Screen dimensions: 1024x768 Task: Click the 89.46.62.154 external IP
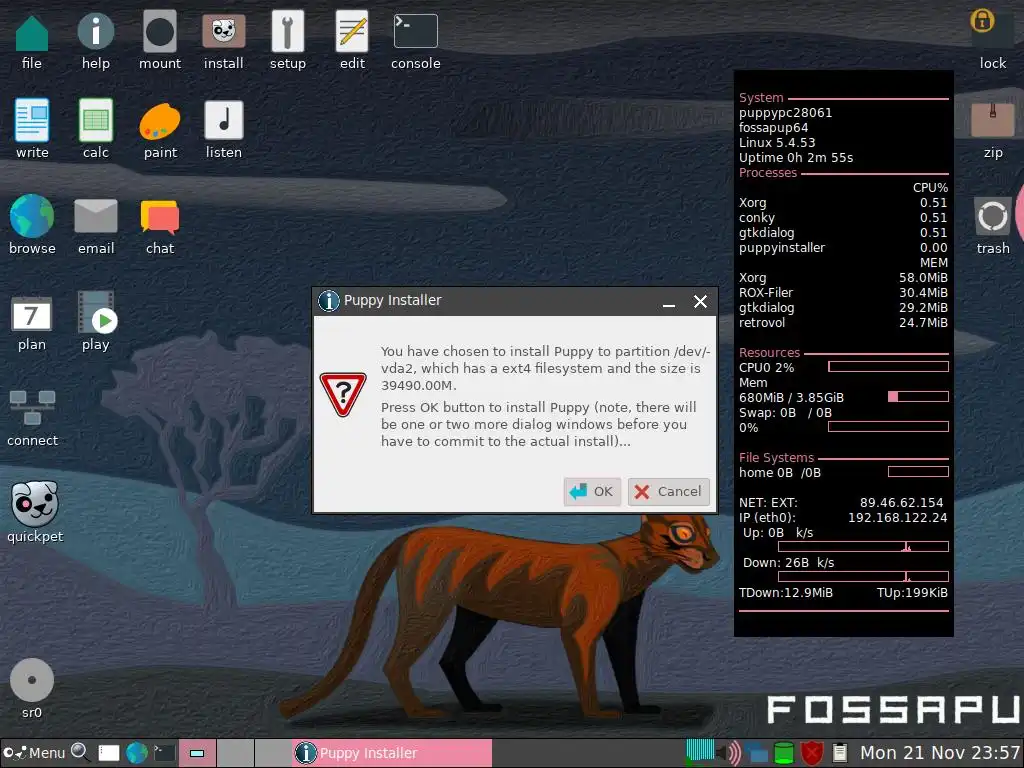[x=901, y=503]
